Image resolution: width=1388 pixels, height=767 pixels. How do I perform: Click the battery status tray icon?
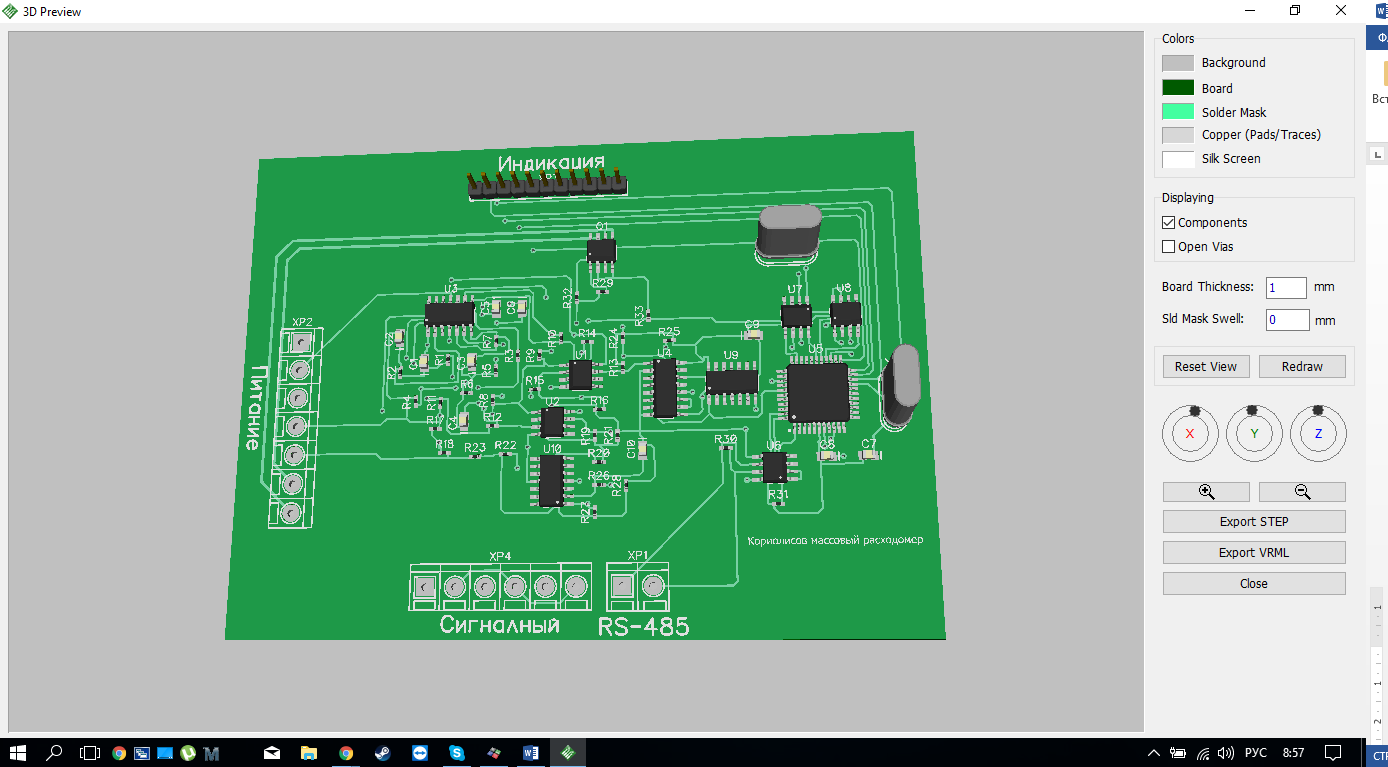pos(1179,753)
